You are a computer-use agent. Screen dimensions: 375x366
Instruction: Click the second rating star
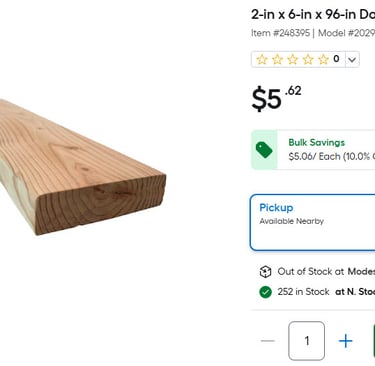277,59
